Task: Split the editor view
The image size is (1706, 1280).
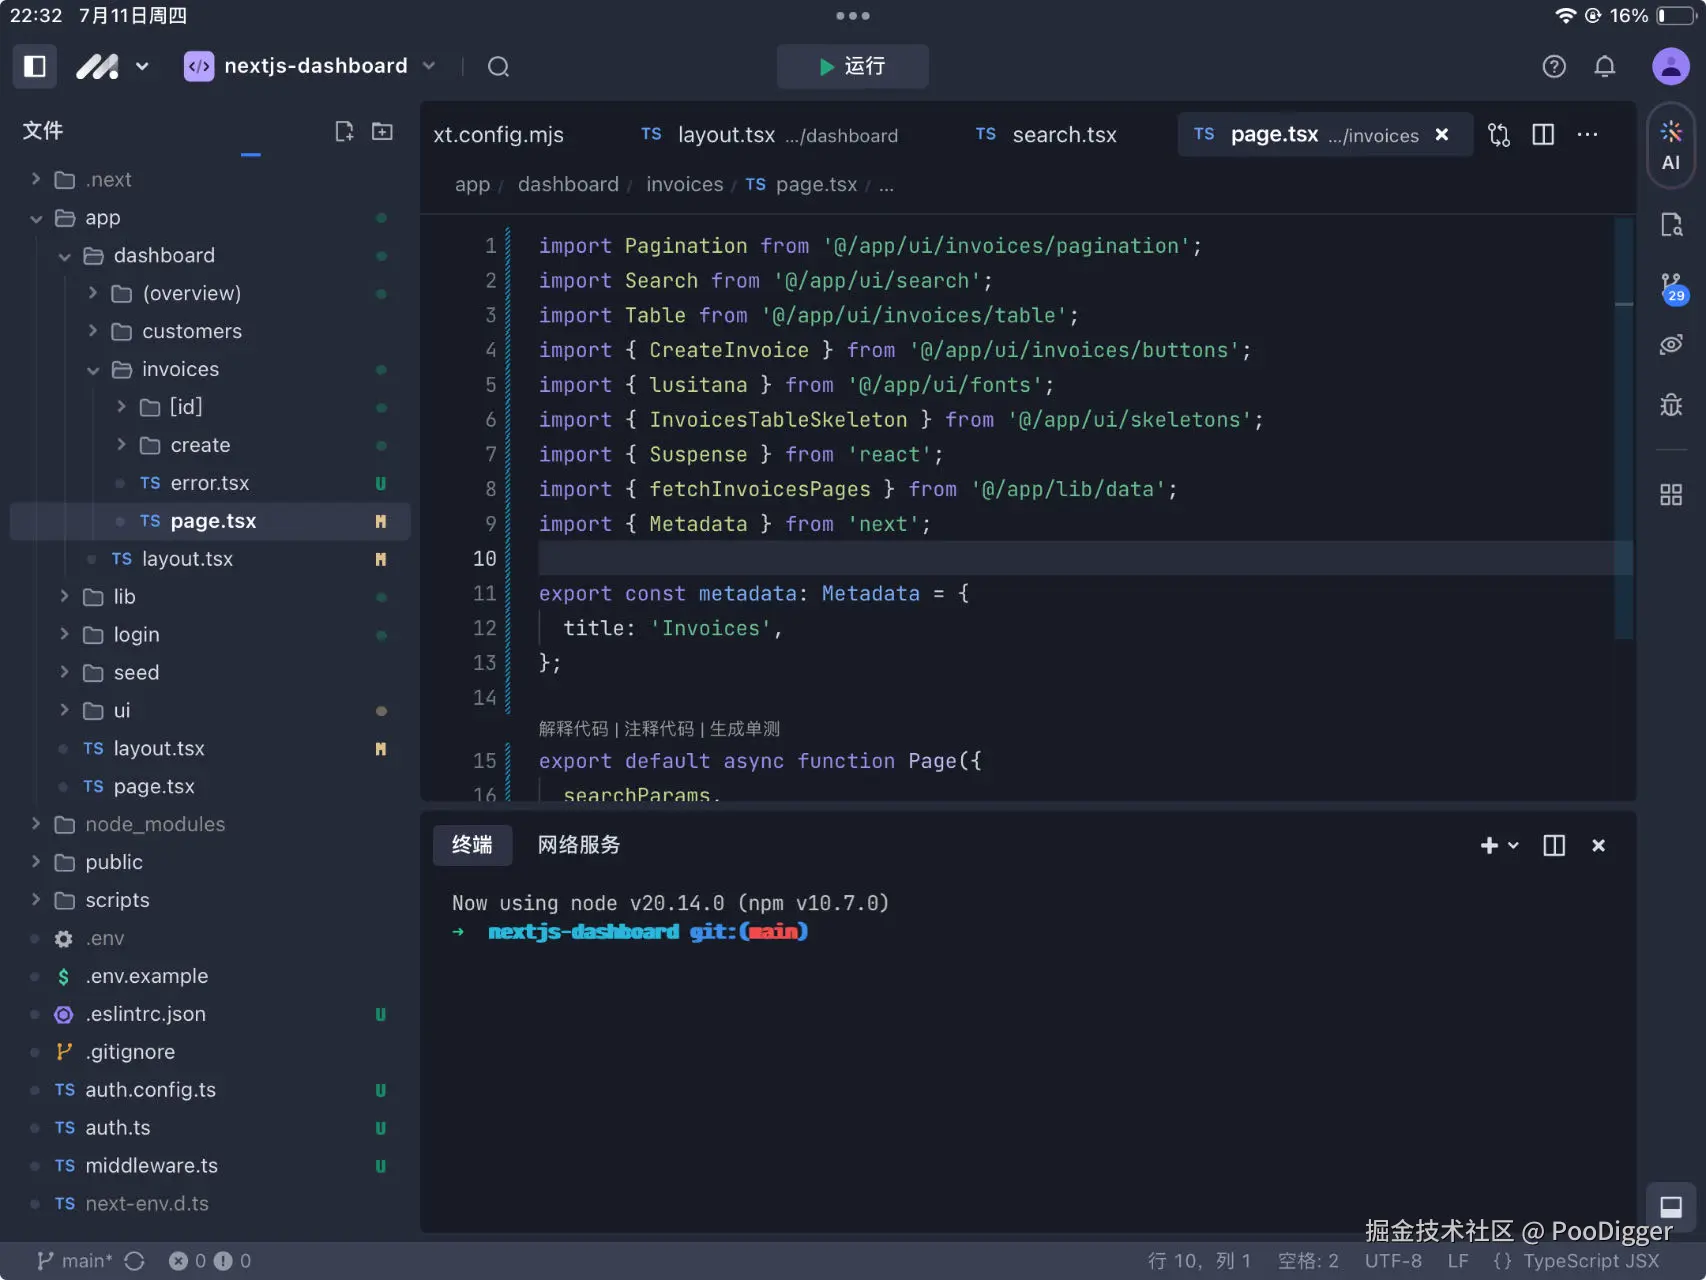Action: (x=1543, y=135)
